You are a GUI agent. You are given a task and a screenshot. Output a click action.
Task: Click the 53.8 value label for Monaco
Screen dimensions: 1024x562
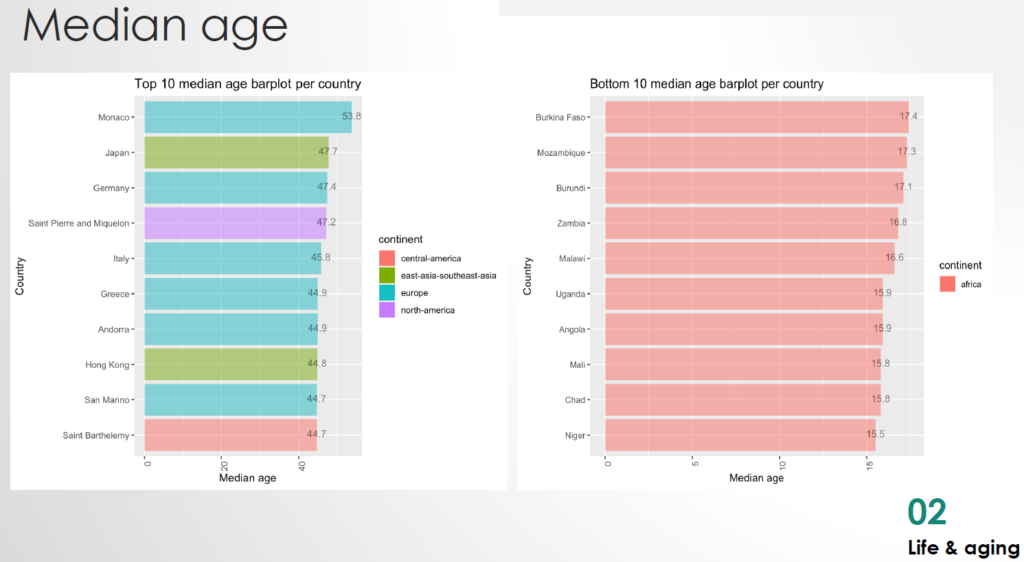pos(351,117)
